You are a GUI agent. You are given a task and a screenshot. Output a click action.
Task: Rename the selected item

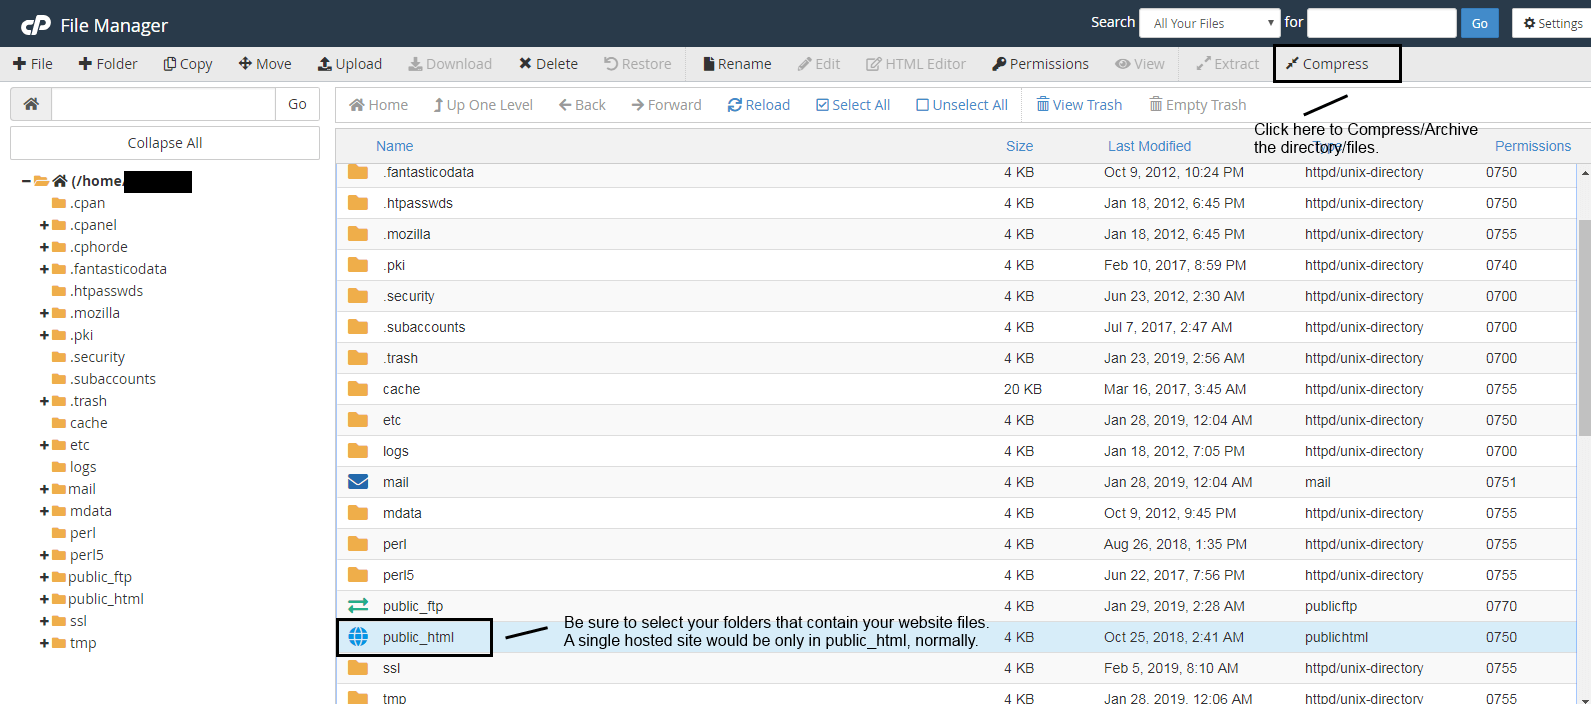click(x=737, y=64)
